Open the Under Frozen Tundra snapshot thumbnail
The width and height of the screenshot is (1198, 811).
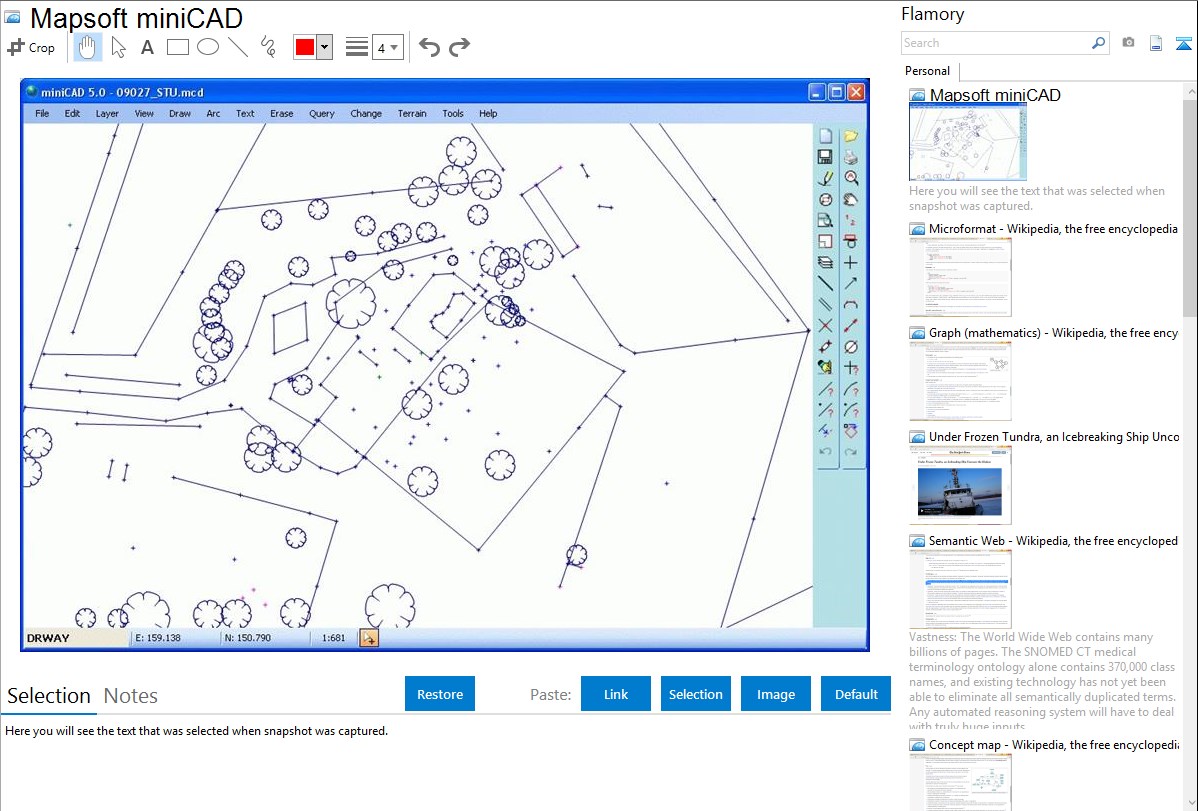coord(960,485)
